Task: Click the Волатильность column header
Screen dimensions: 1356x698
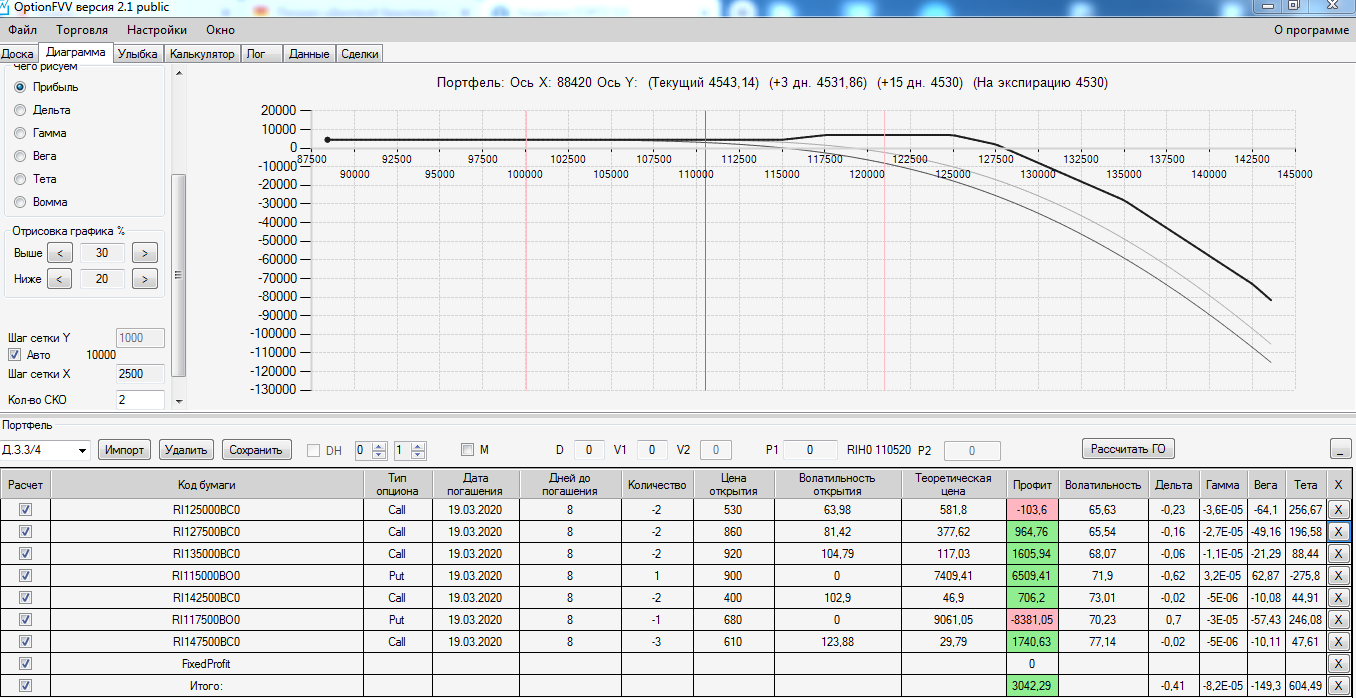Action: tap(1103, 484)
